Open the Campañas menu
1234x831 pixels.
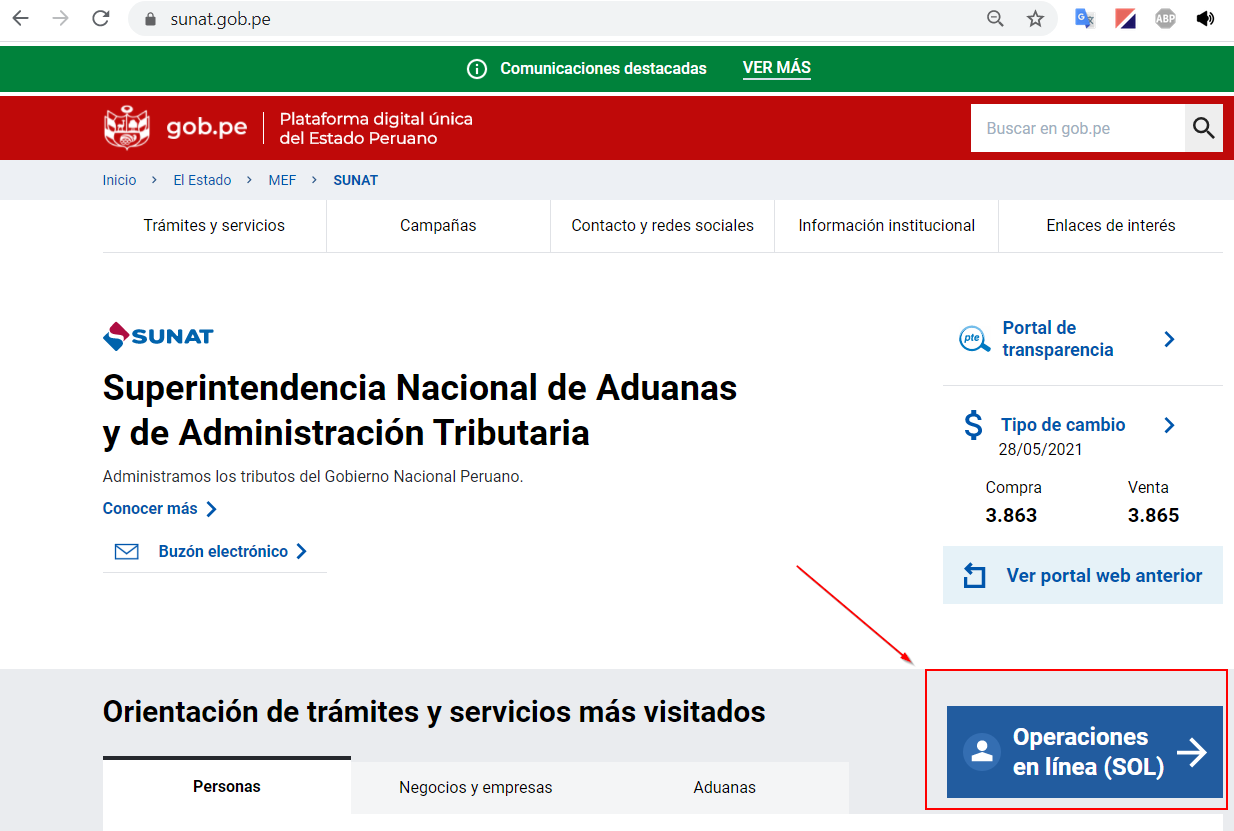[x=438, y=226]
